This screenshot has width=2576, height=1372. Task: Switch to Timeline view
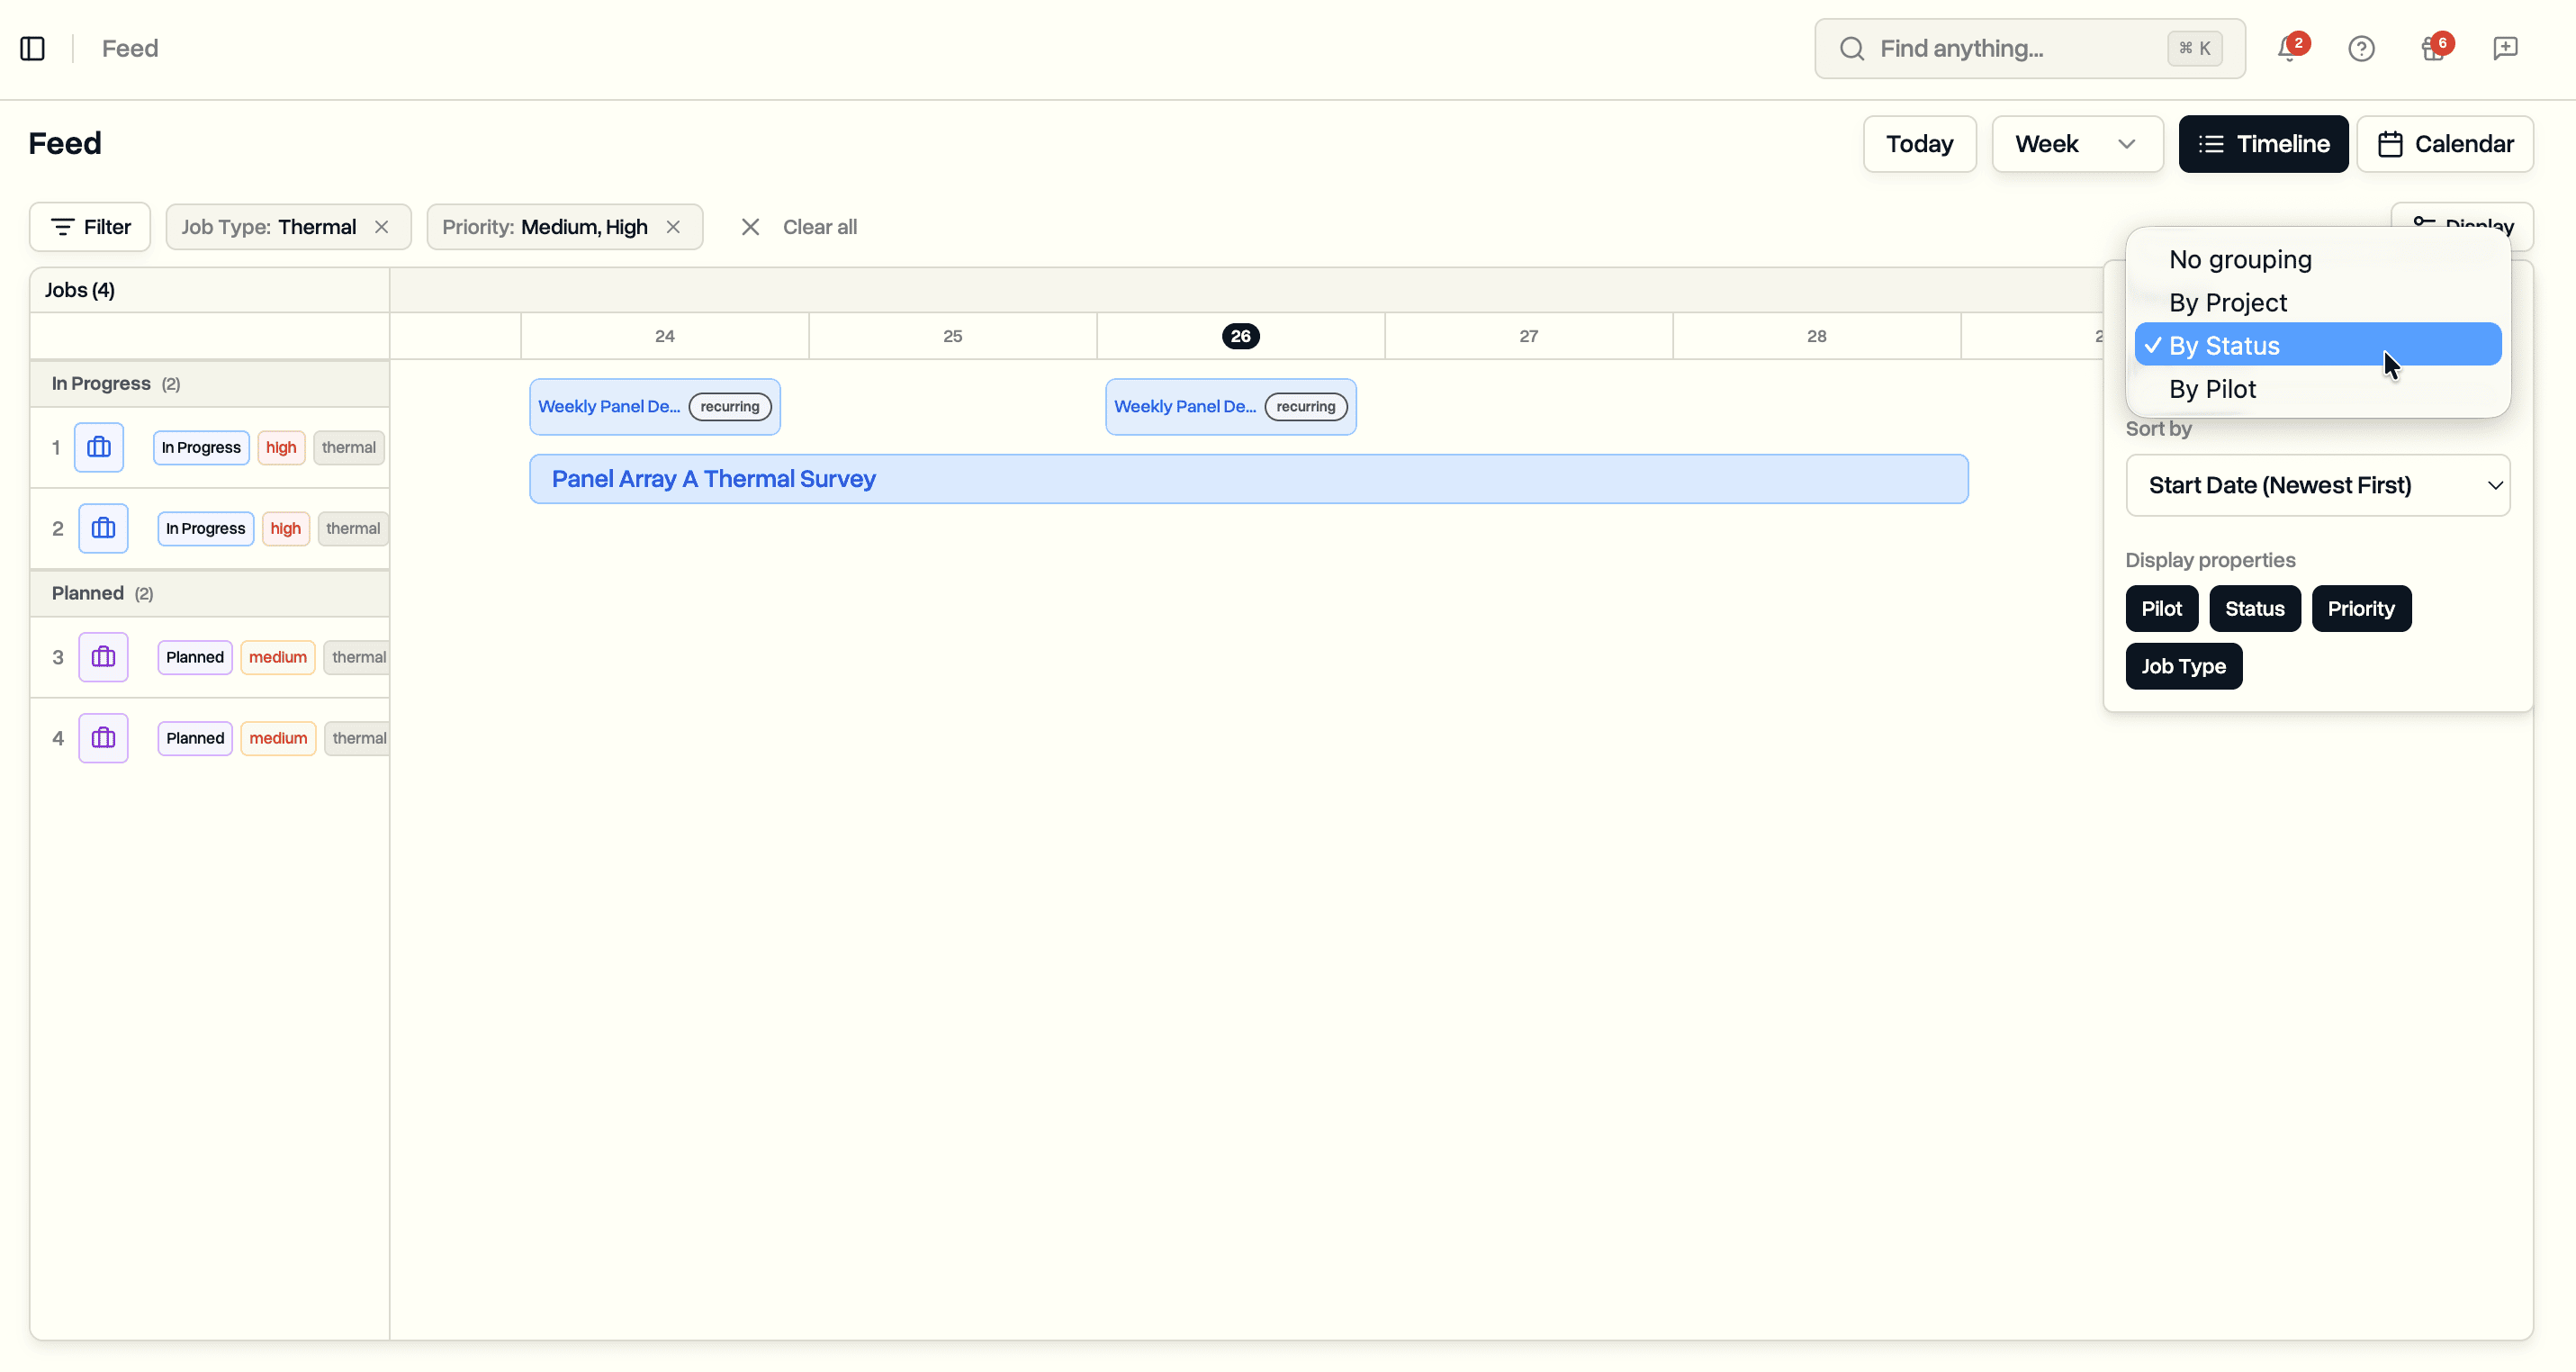[x=2263, y=143]
